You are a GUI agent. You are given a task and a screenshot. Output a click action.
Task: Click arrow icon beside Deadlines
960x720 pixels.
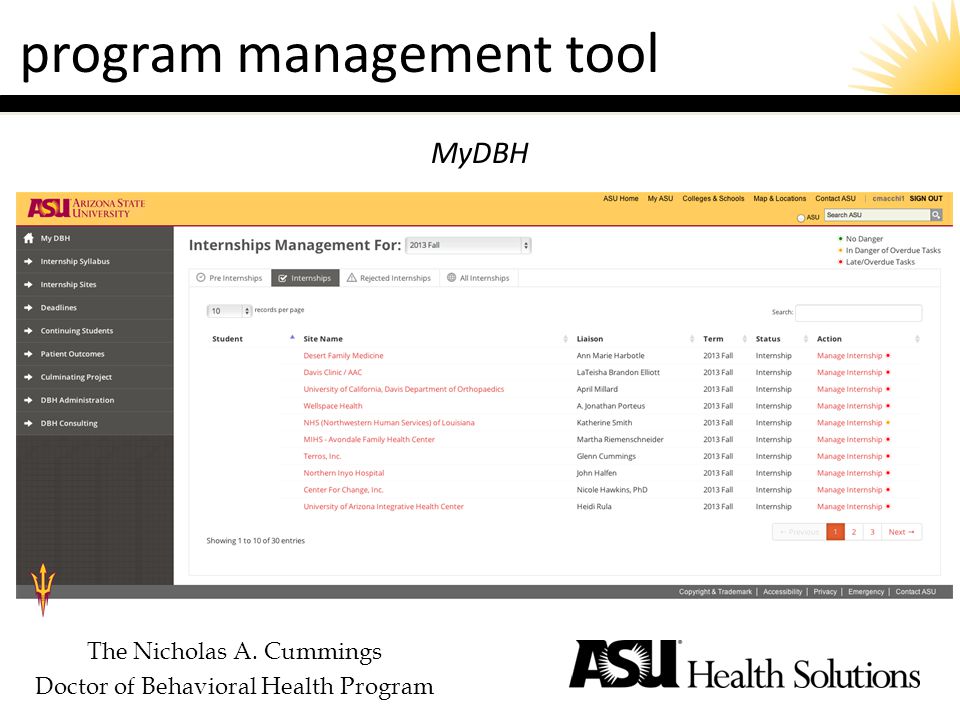pos(28,308)
